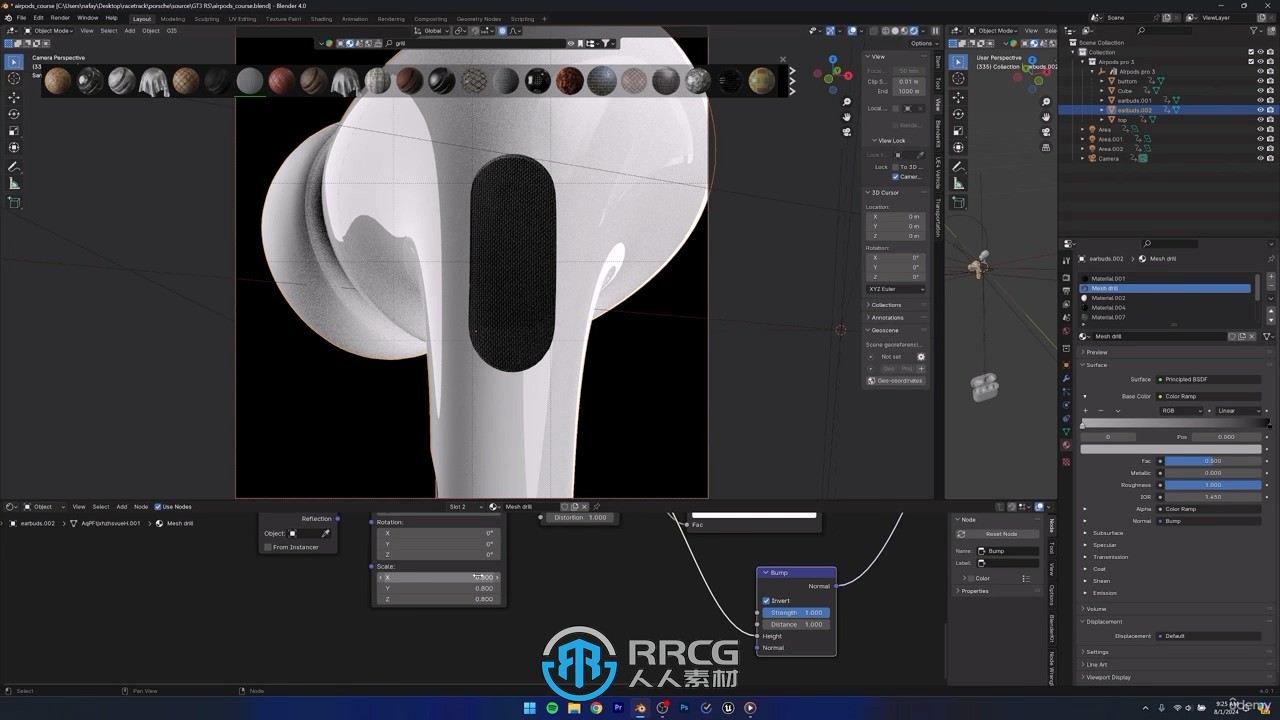
Task: Hide Camera object via its eye icon
Action: (x=1260, y=158)
